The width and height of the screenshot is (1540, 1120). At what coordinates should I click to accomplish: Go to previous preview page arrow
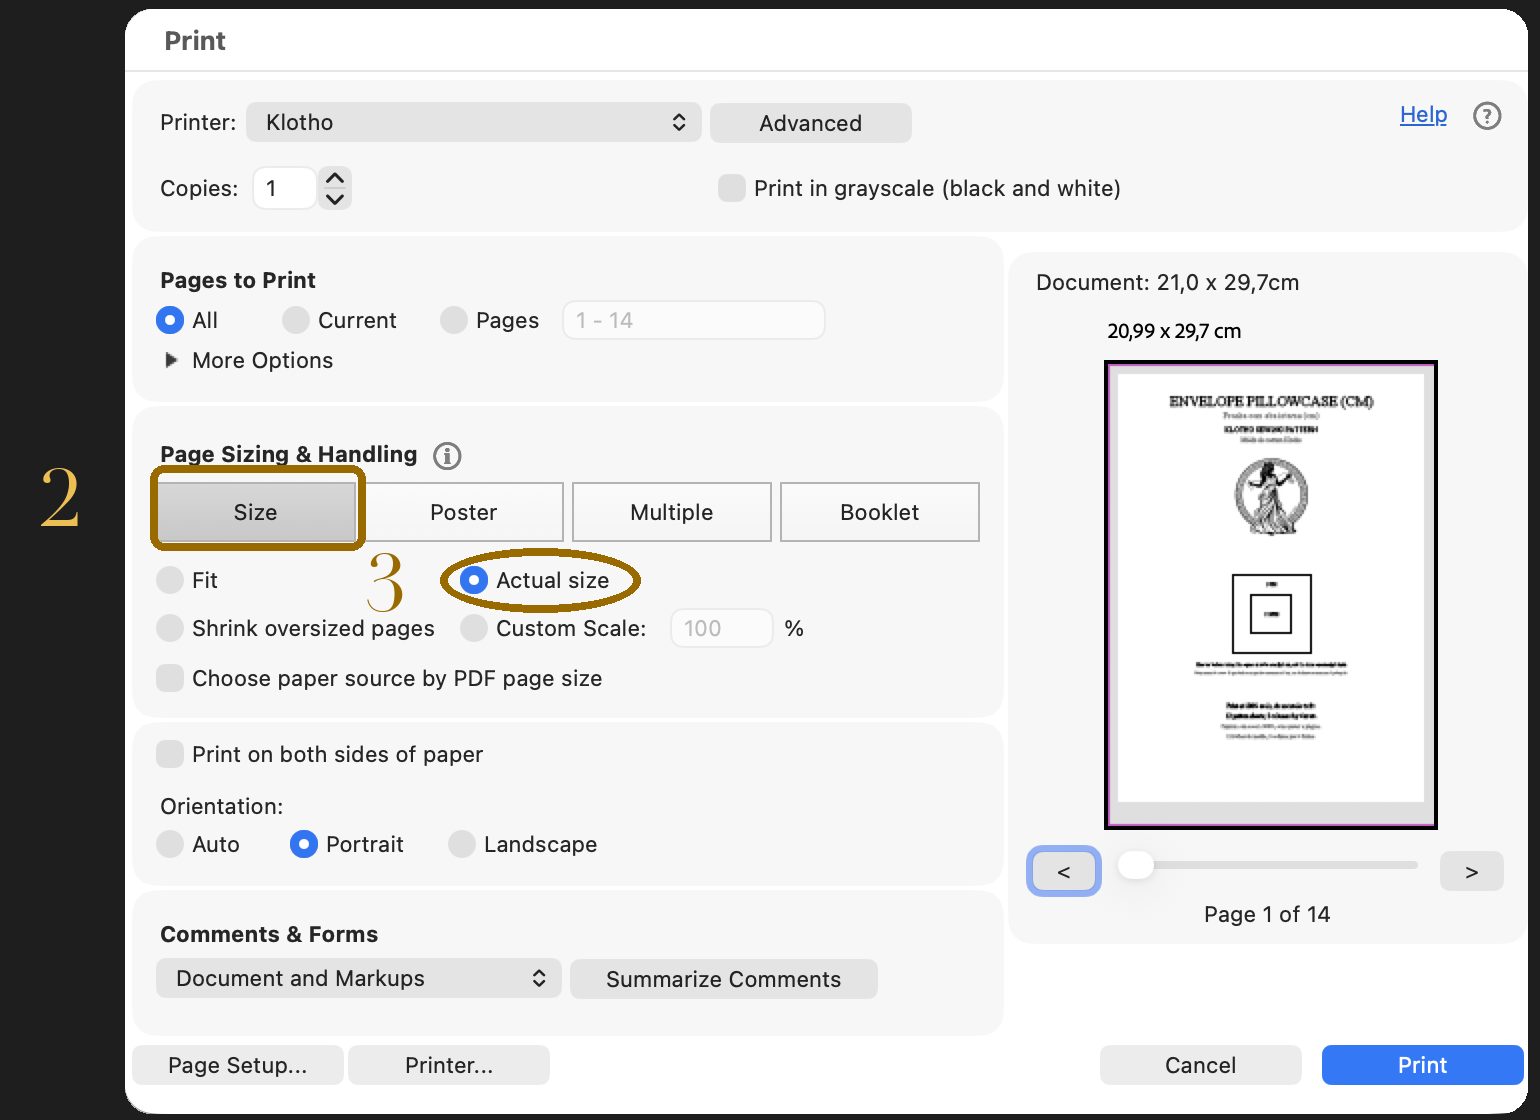[1064, 872]
